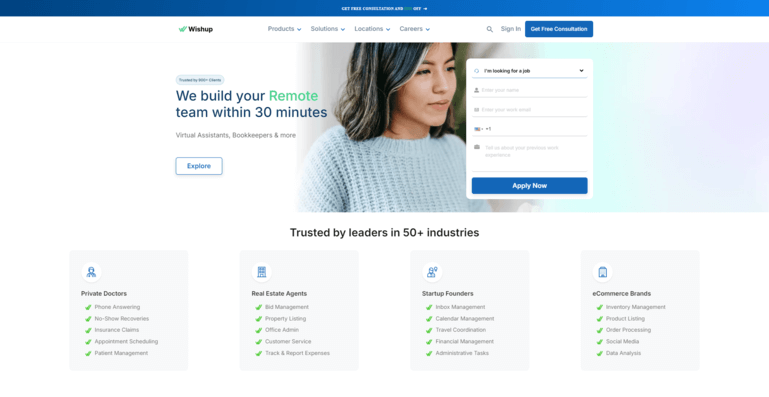Click the eCommerce Brands heading

pos(621,293)
